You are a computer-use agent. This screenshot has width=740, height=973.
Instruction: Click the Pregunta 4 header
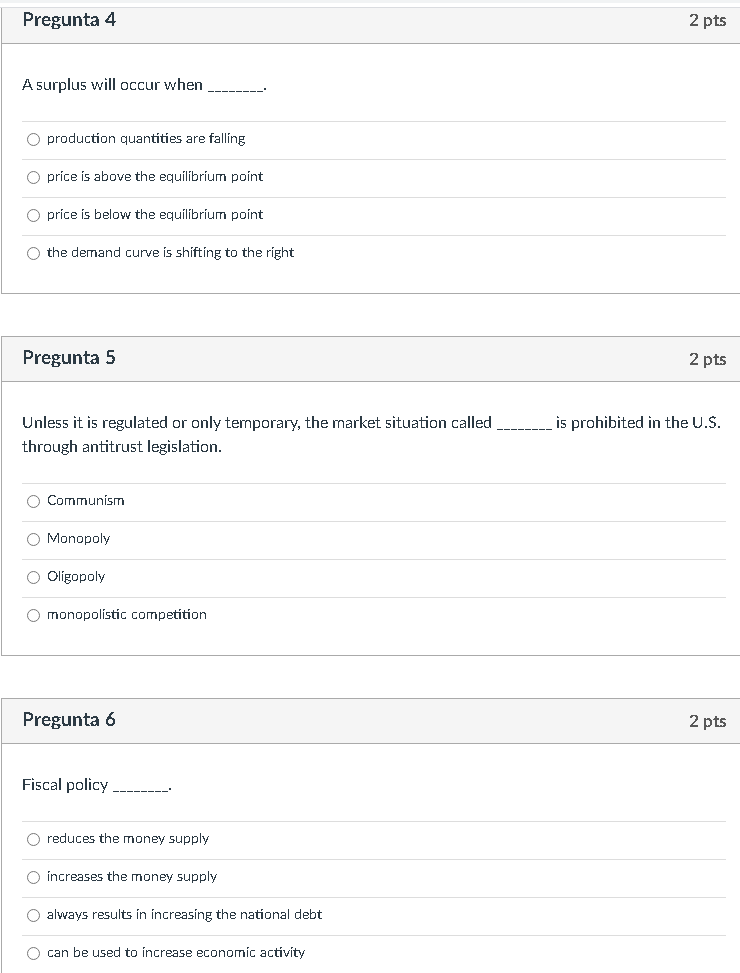[x=69, y=19]
